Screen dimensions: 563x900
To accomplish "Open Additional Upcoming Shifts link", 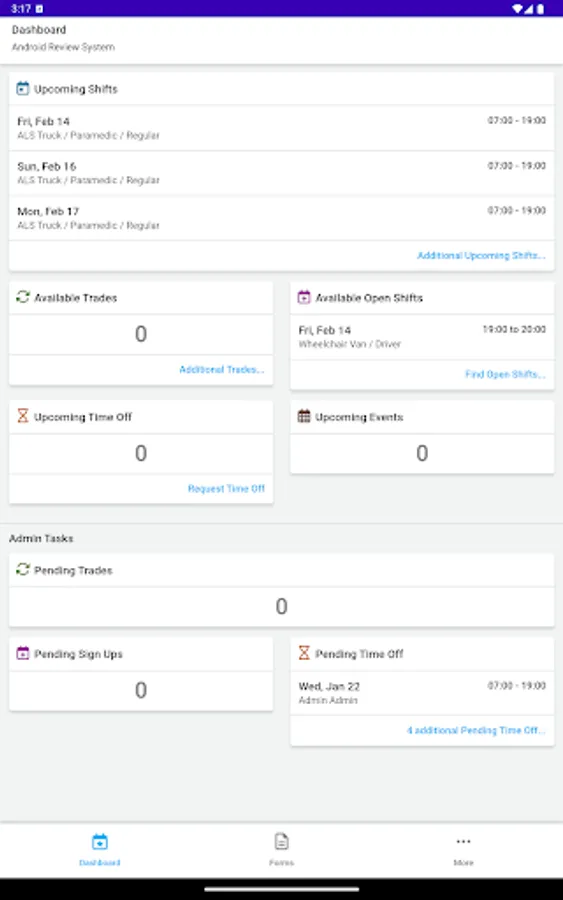I will pos(481,255).
